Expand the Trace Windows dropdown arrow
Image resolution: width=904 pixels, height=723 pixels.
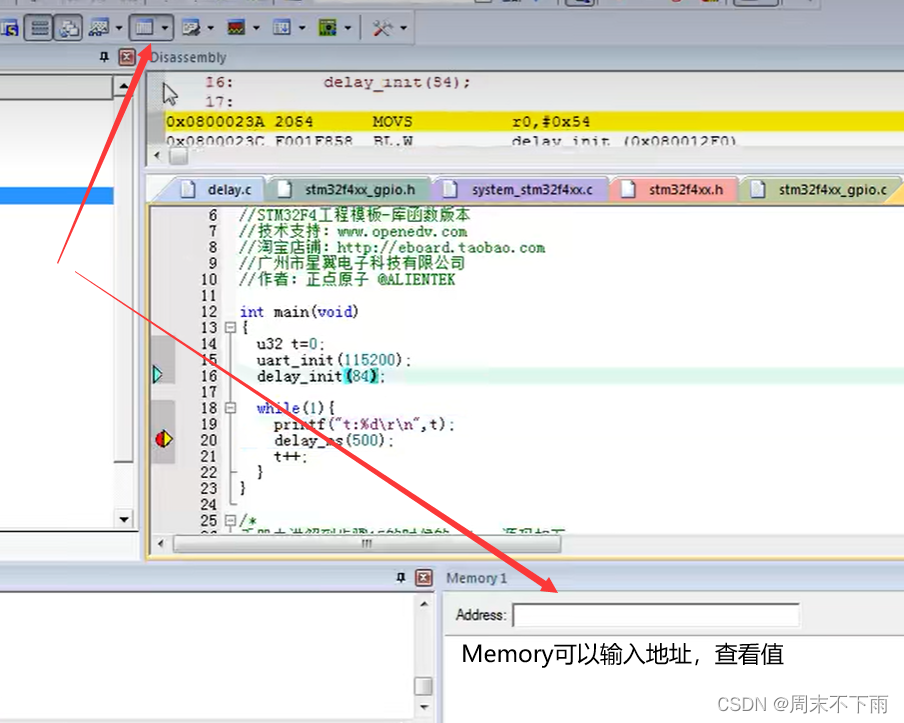click(302, 28)
